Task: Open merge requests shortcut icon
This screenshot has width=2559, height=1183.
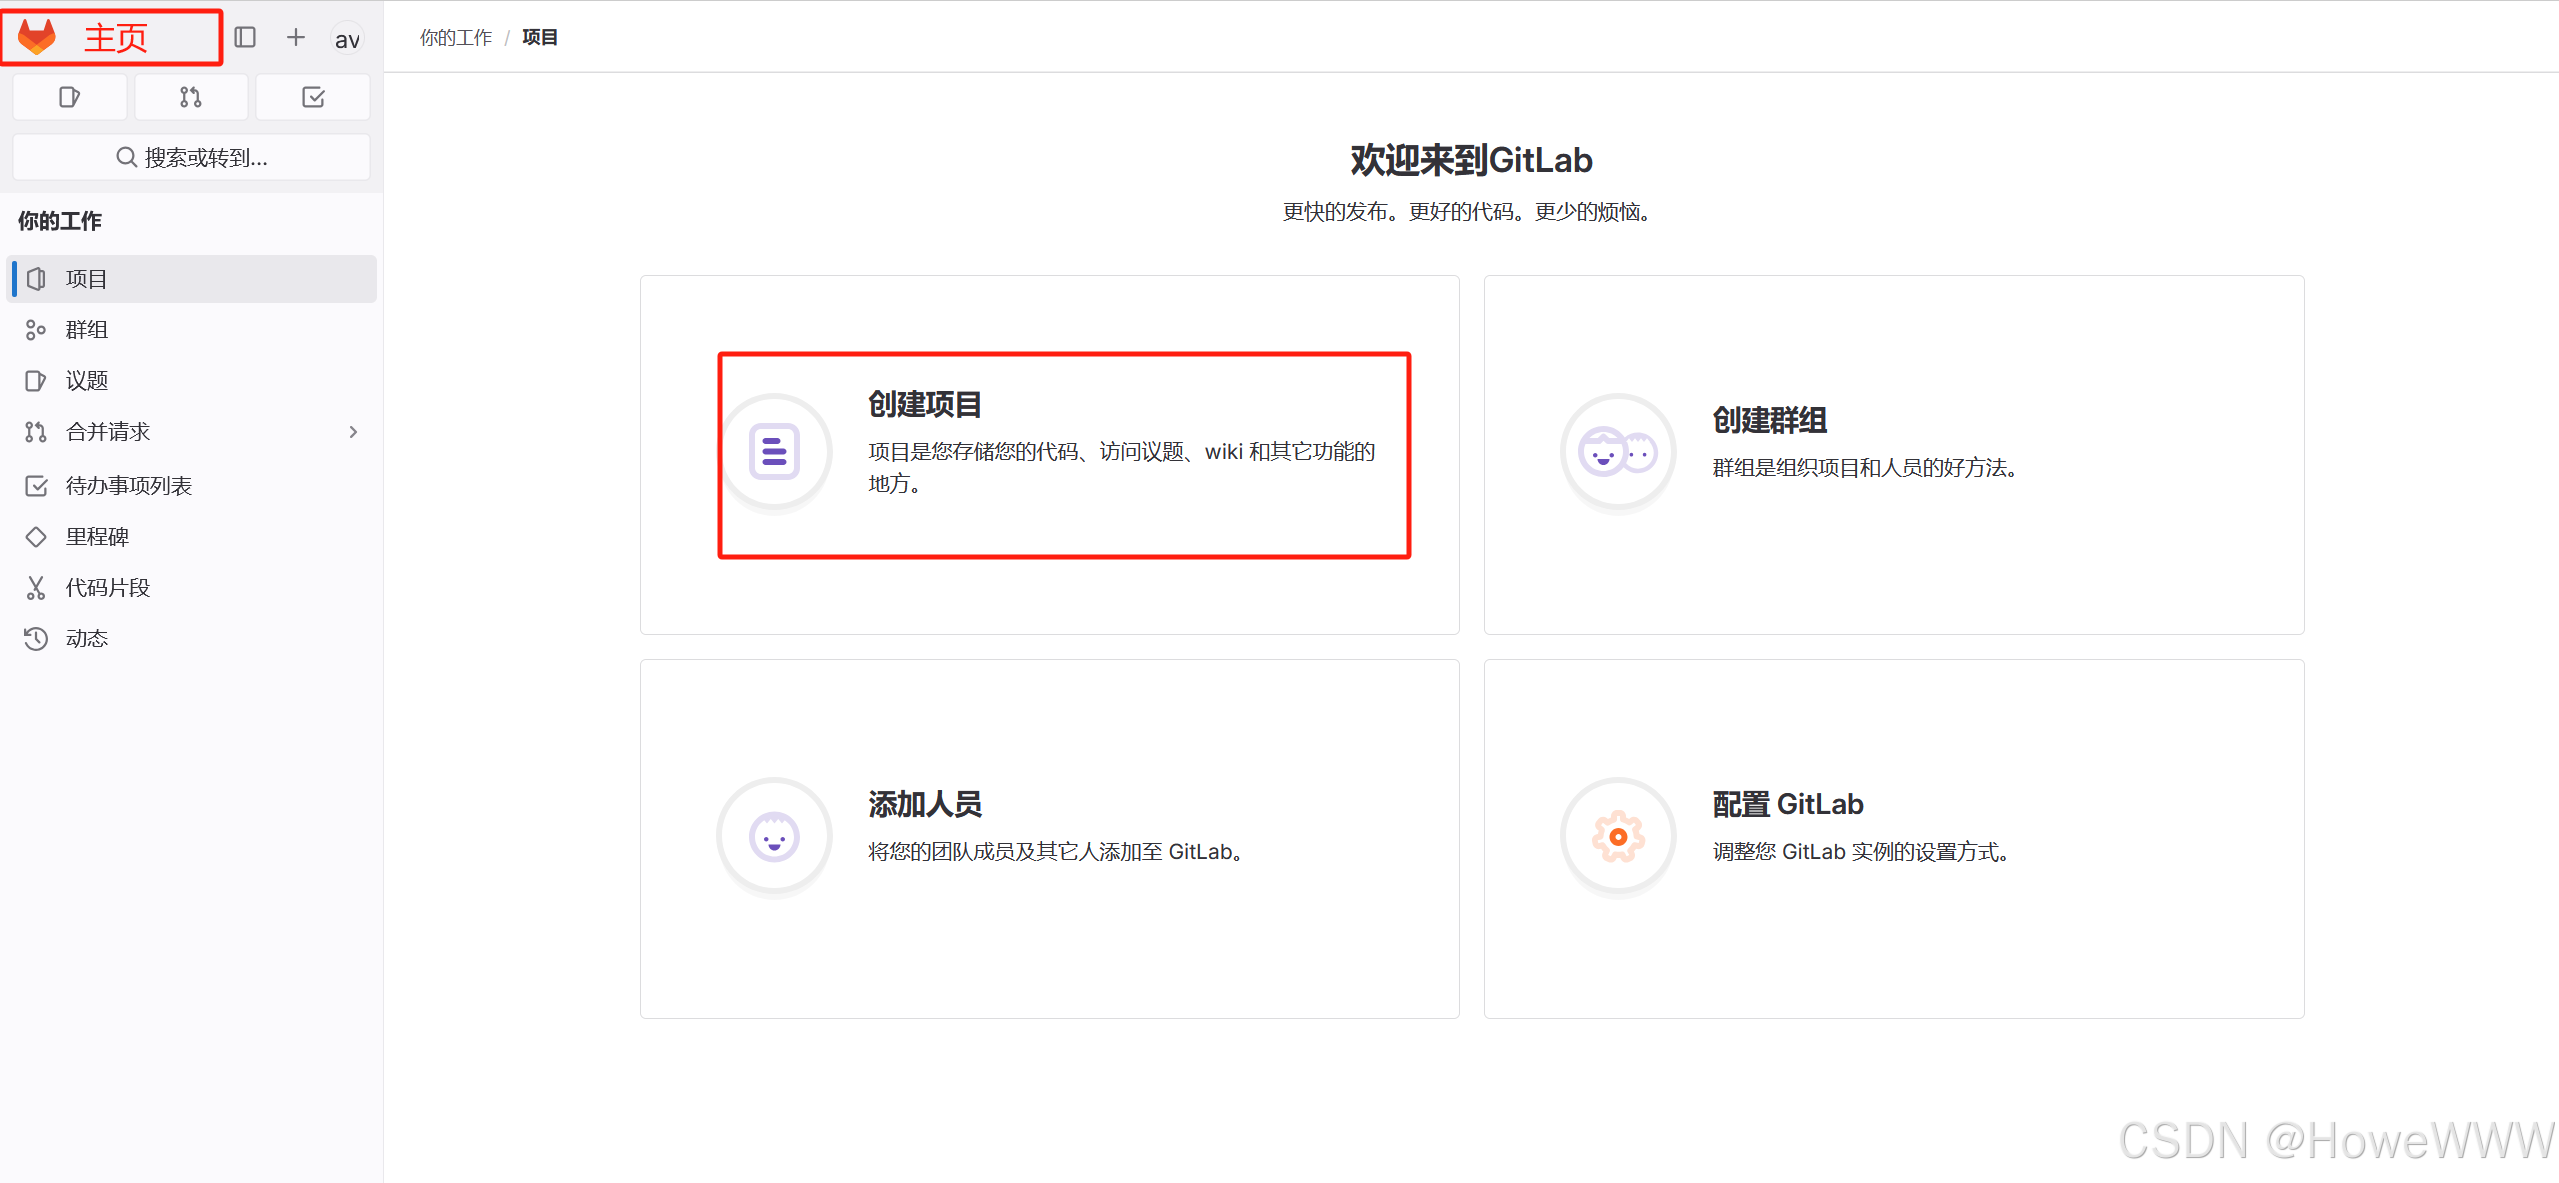Action: point(191,97)
